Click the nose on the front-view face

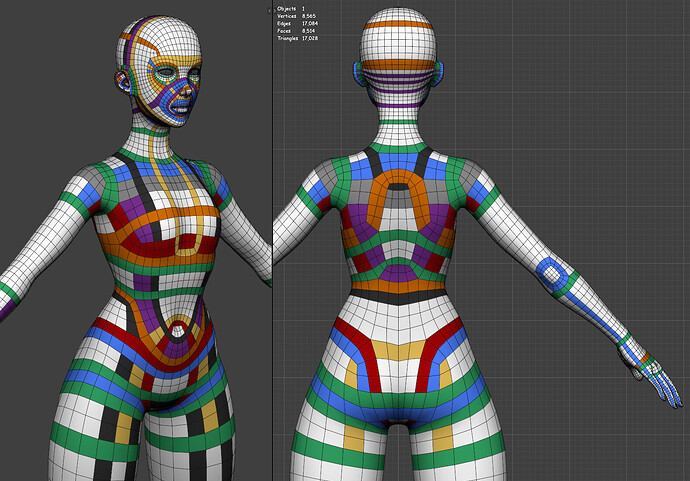point(187,91)
